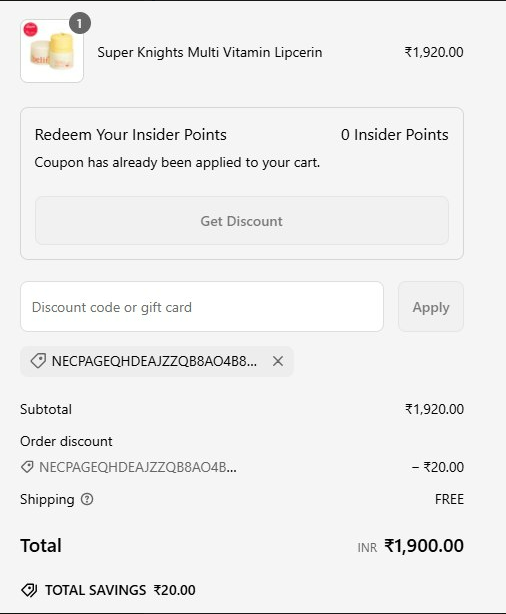
Task: Click the Shipping label
Action: (x=47, y=499)
